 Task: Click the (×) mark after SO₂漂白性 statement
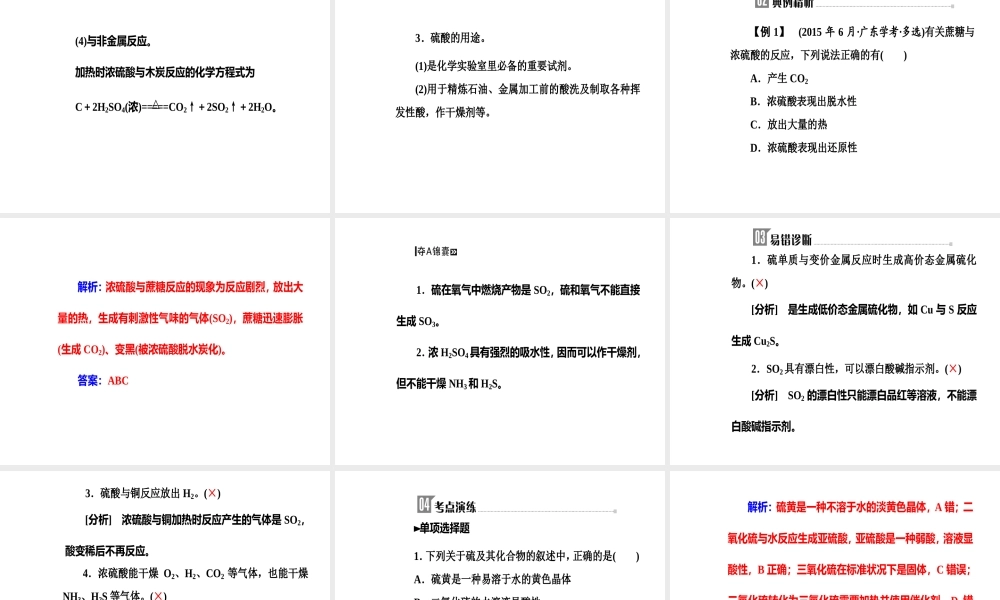954,369
